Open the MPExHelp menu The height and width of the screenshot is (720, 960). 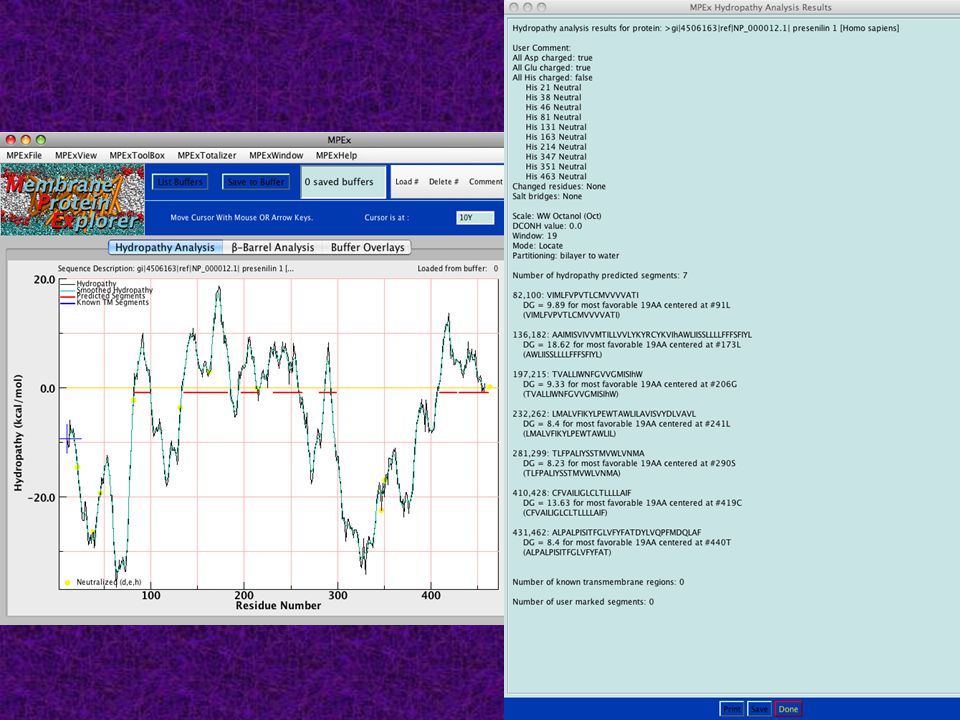(x=336, y=156)
